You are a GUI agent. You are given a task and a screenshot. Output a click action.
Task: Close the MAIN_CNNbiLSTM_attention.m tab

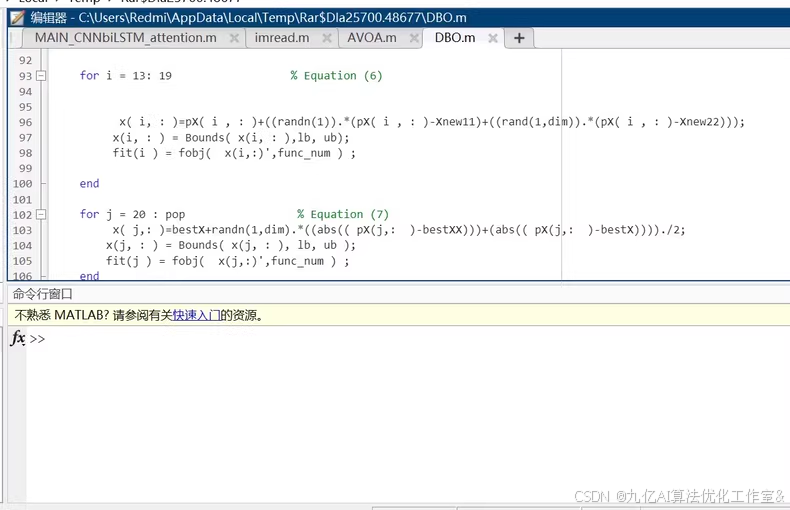234,38
